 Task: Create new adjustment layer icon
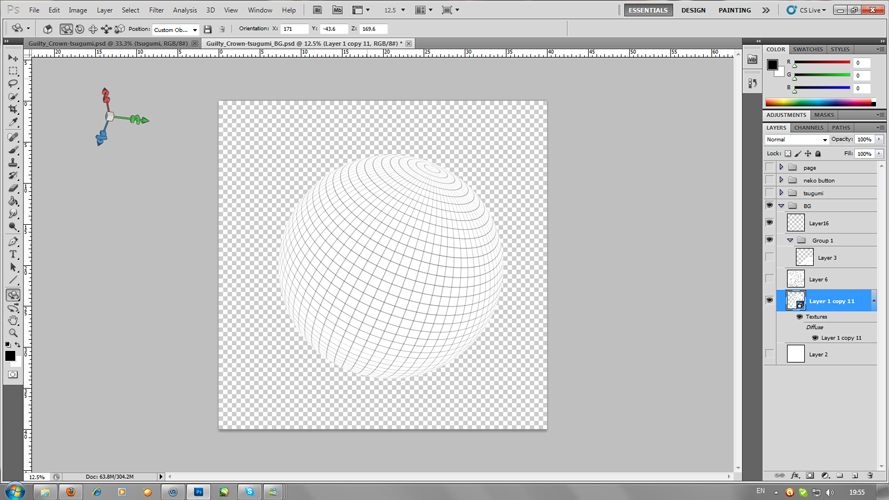826,476
